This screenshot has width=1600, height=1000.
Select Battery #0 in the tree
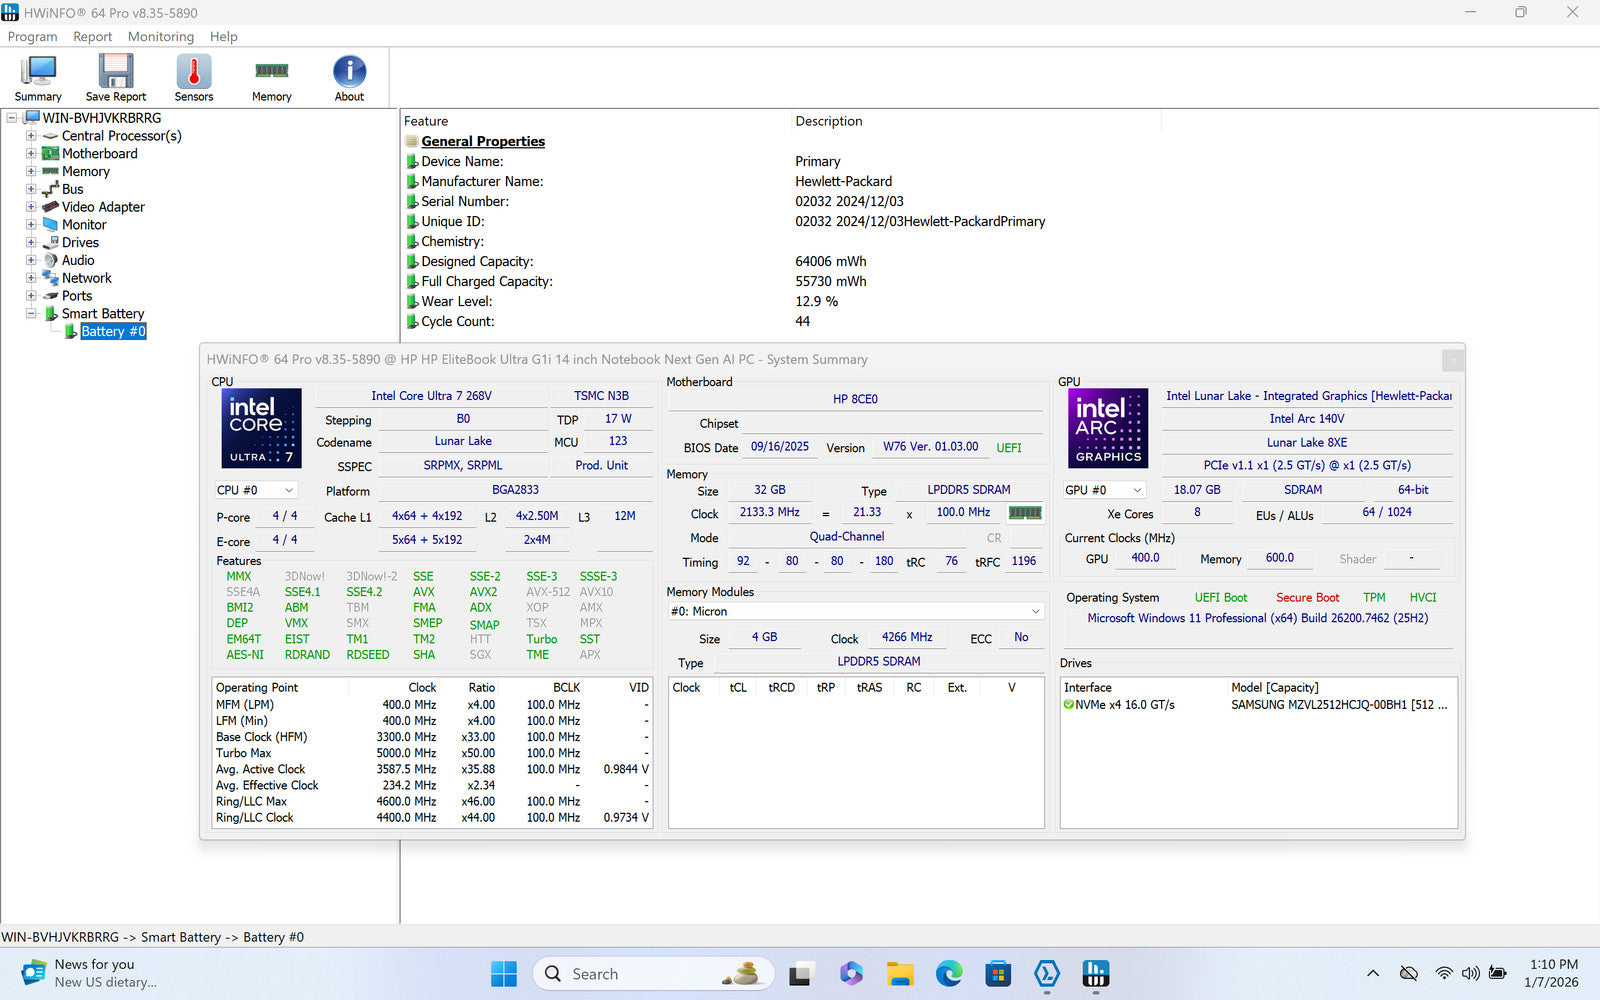[x=113, y=332]
